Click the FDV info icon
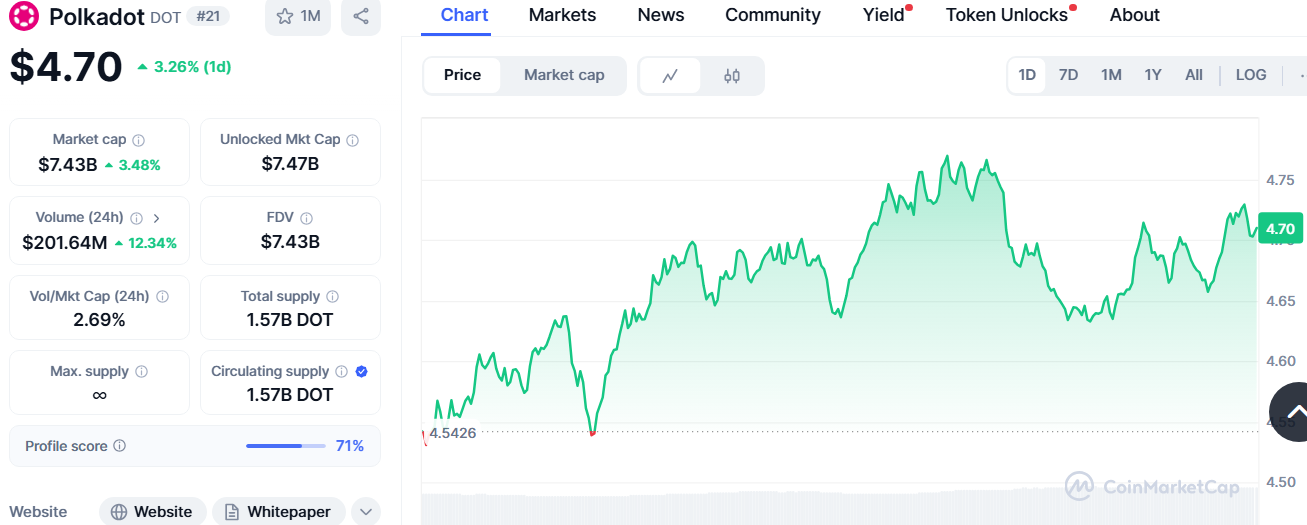 (307, 218)
